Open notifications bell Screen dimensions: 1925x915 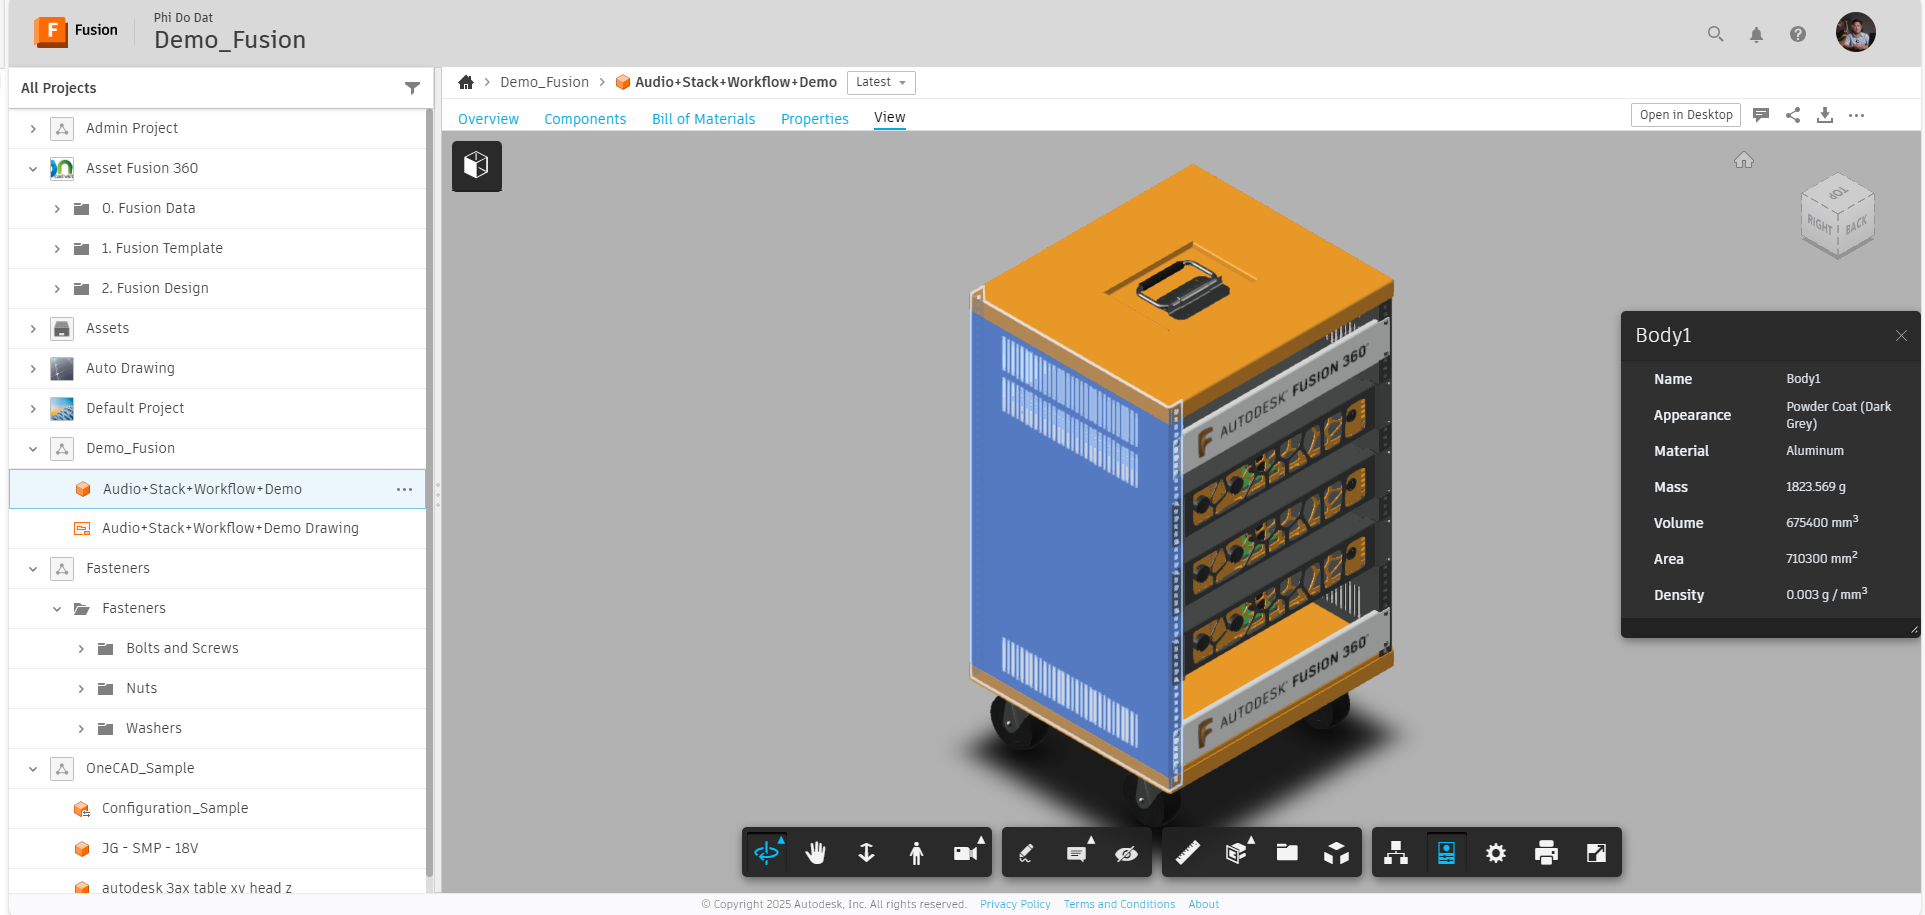pos(1756,35)
